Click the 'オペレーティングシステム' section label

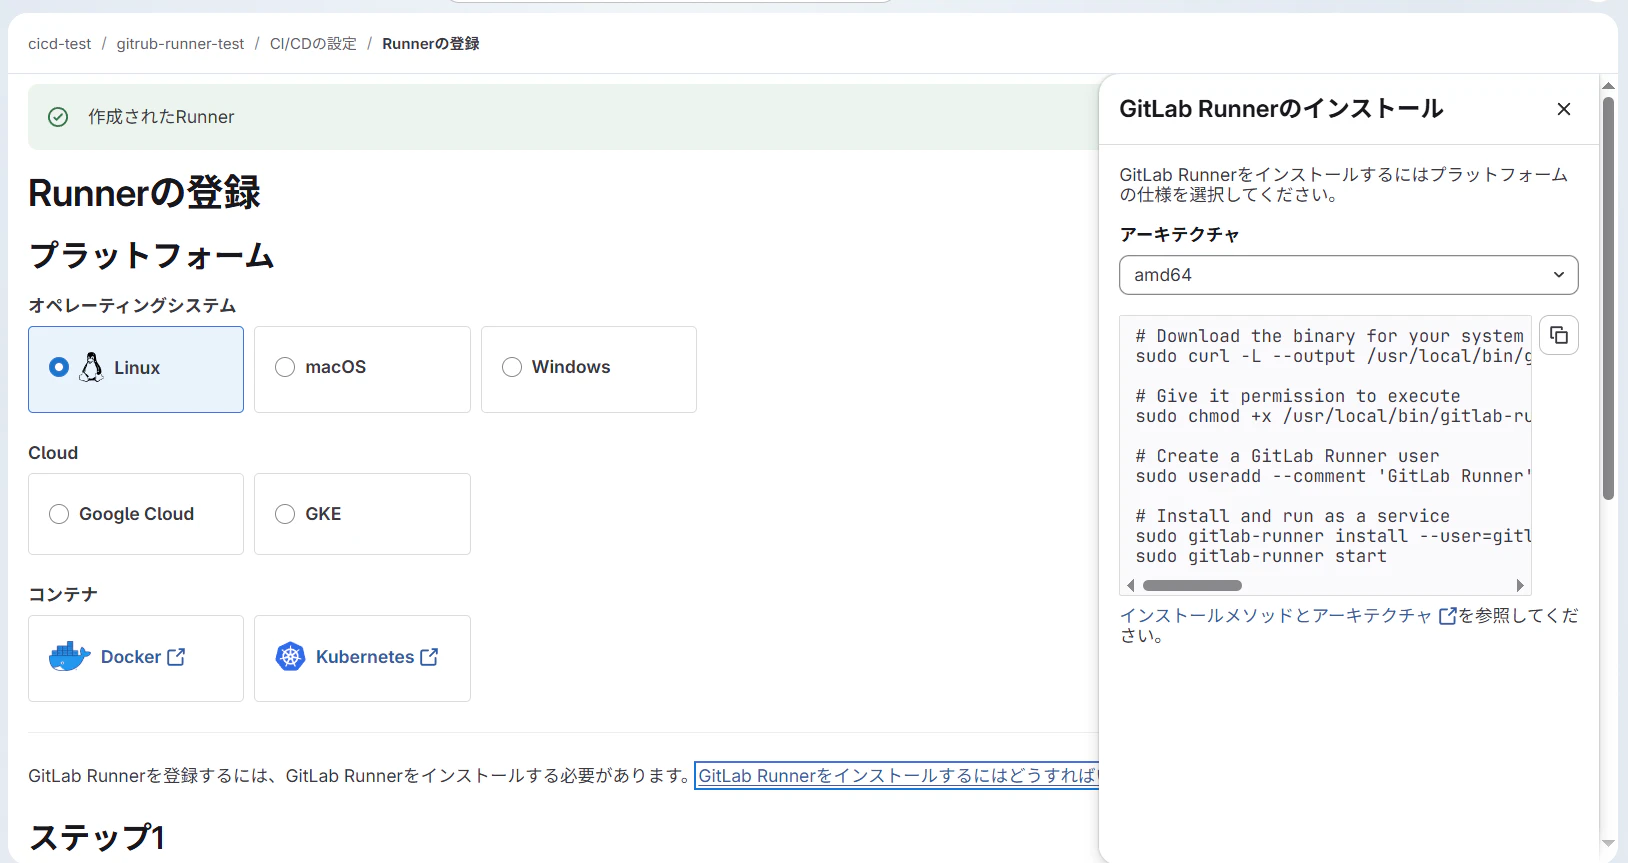[132, 306]
